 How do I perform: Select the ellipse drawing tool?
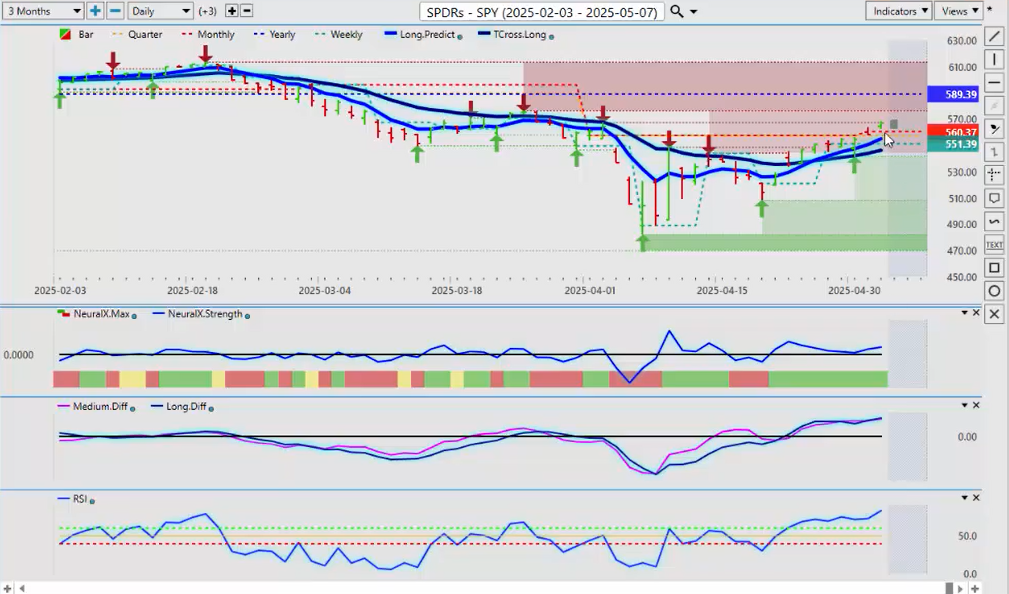pos(994,291)
